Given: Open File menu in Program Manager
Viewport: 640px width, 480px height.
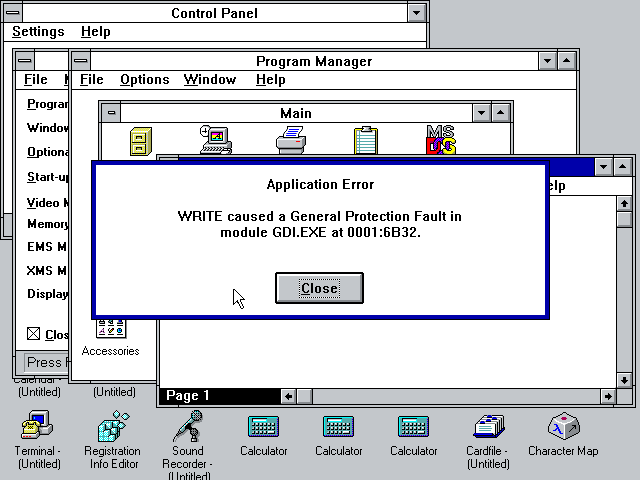Looking at the screenshot, I should [91, 79].
